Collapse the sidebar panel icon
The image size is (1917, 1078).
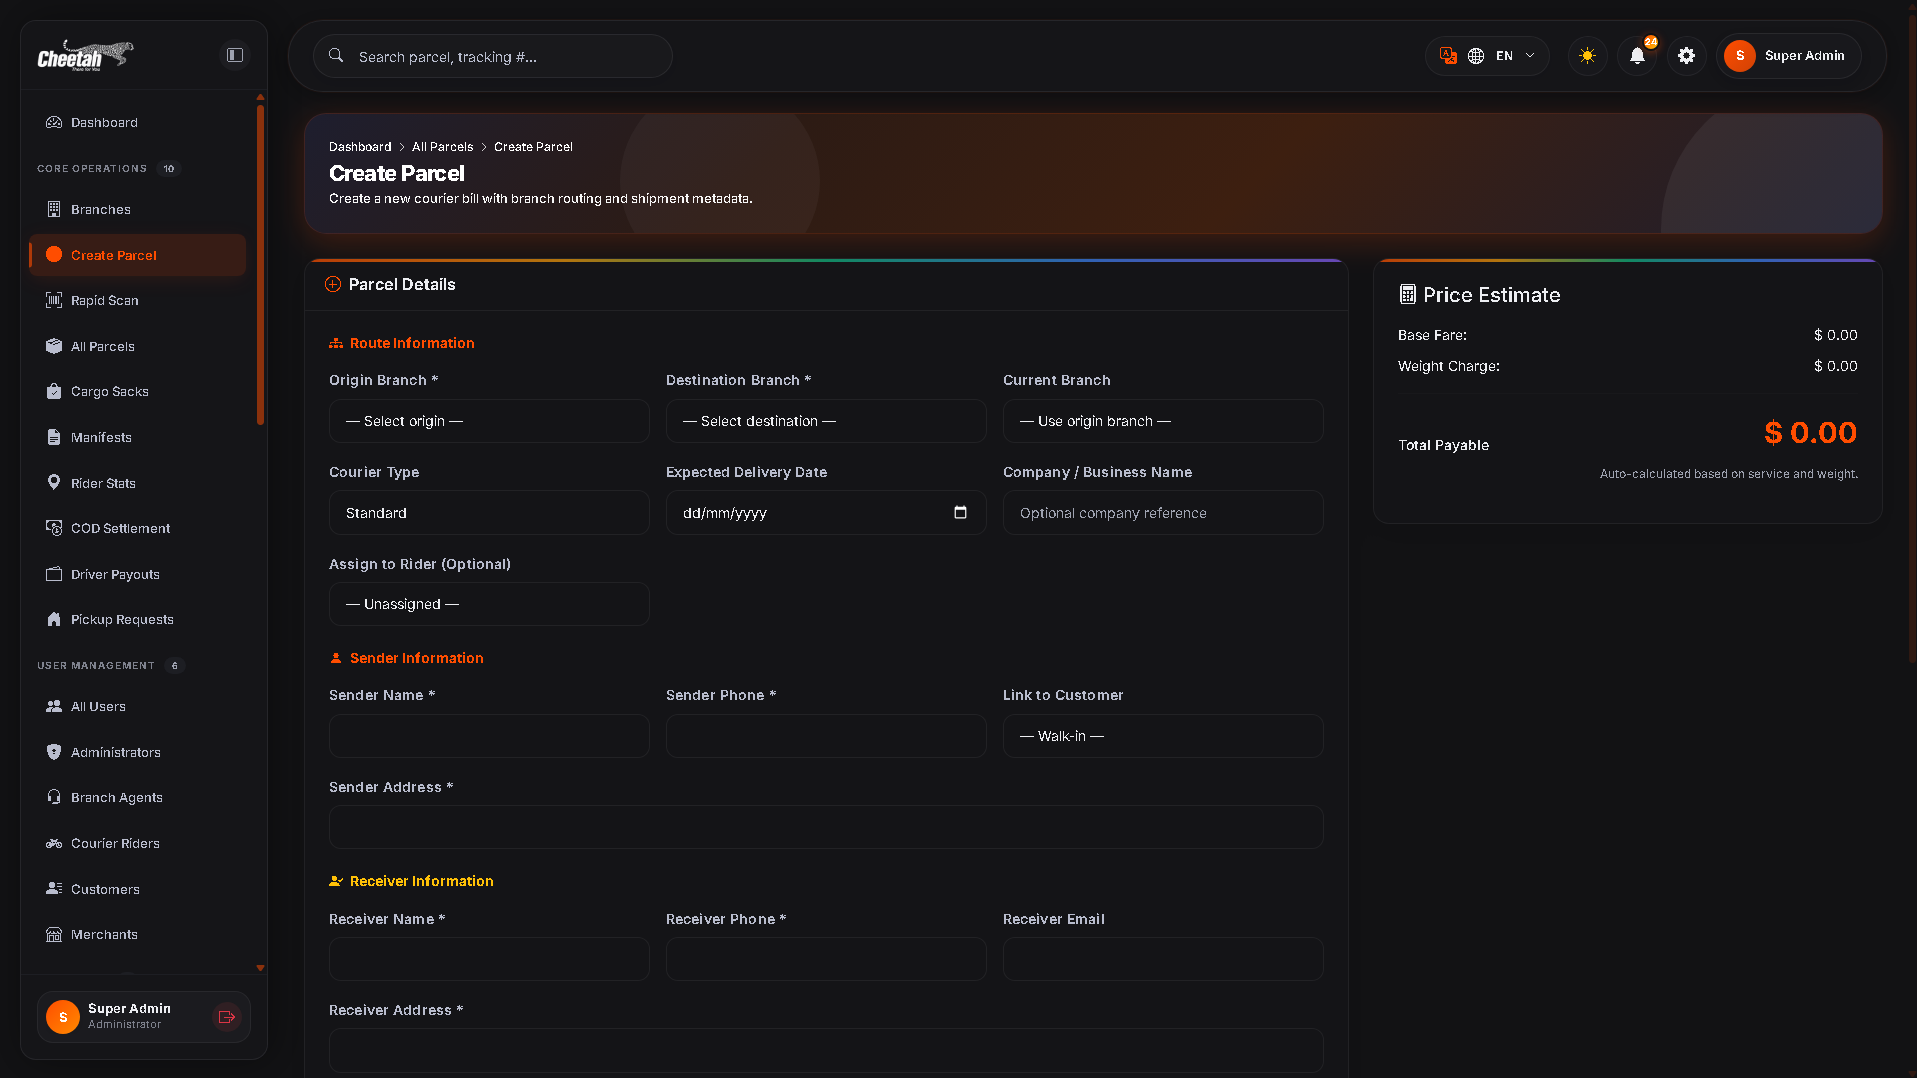point(235,55)
